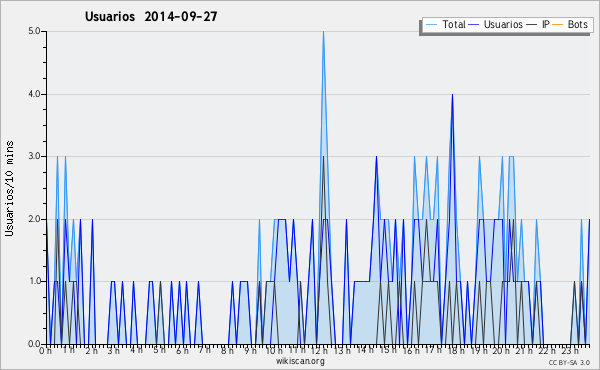Click the '2.0' y-axis value
The image size is (600, 370).
34,219
